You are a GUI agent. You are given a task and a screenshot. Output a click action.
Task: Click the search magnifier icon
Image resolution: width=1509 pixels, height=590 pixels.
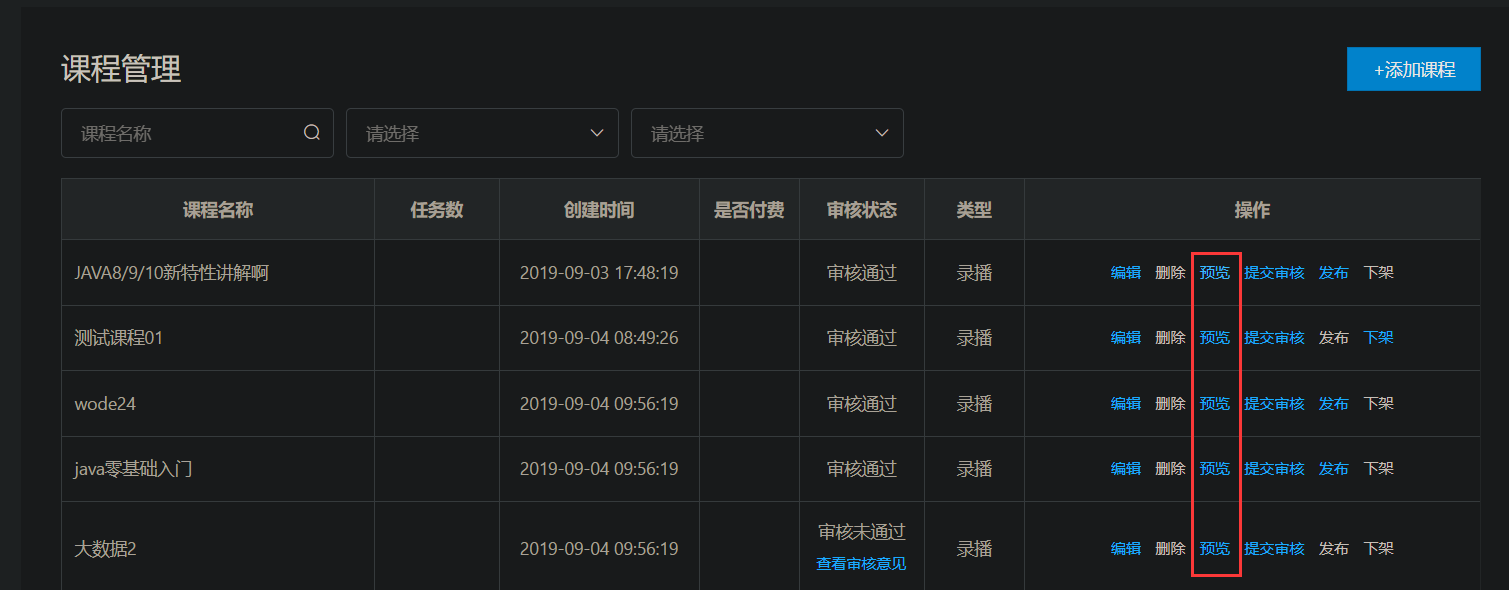point(312,133)
